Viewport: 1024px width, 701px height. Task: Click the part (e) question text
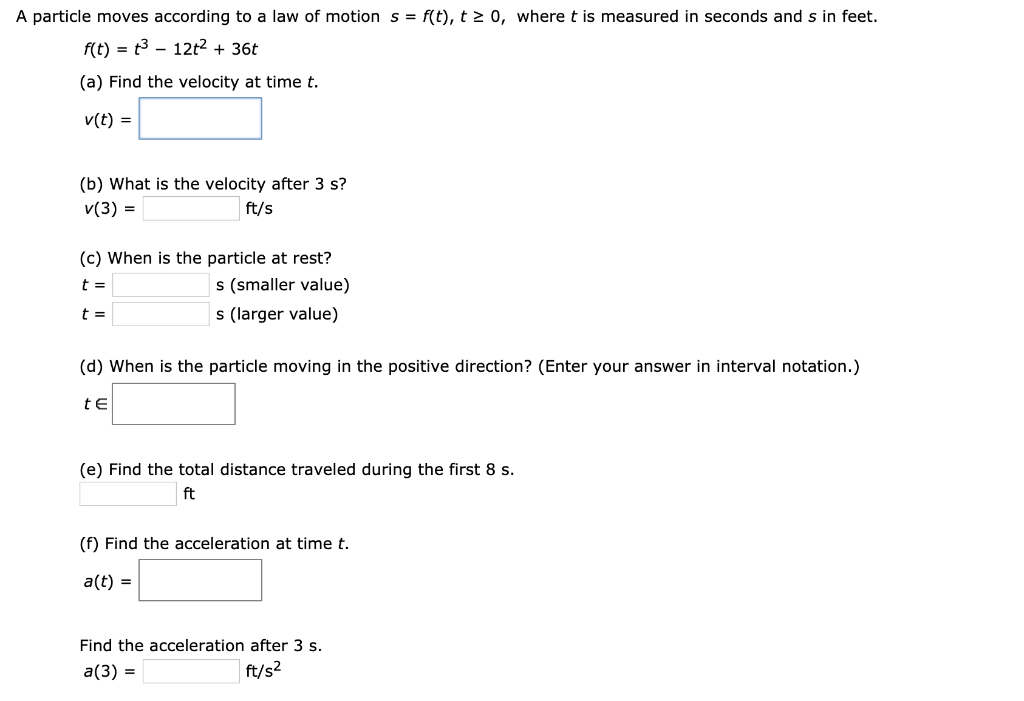point(296,469)
